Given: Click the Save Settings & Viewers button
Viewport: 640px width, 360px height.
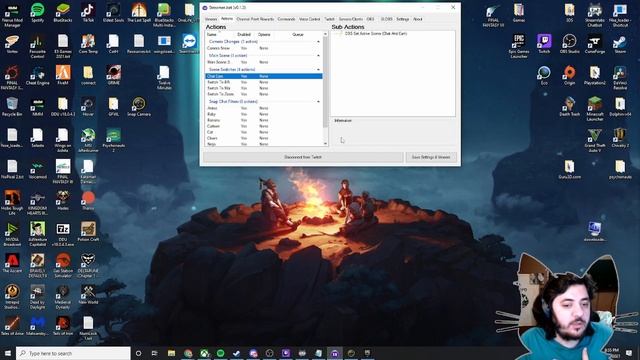Looking at the screenshot, I should pyautogui.click(x=431, y=157).
